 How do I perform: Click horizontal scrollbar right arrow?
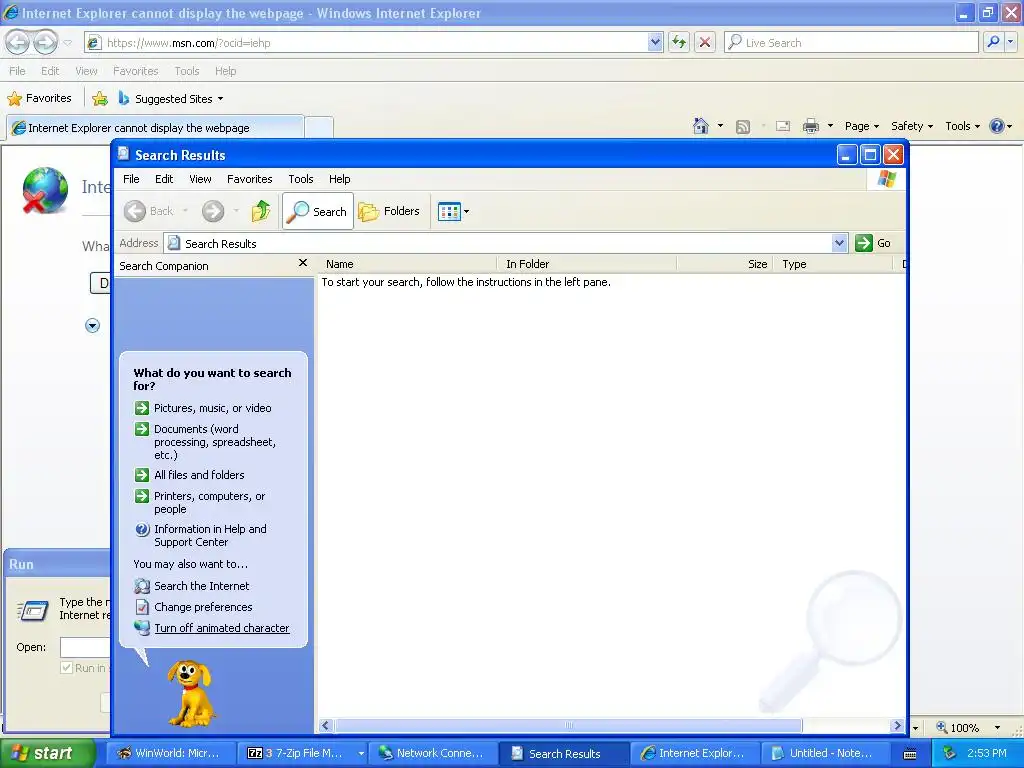point(897,726)
